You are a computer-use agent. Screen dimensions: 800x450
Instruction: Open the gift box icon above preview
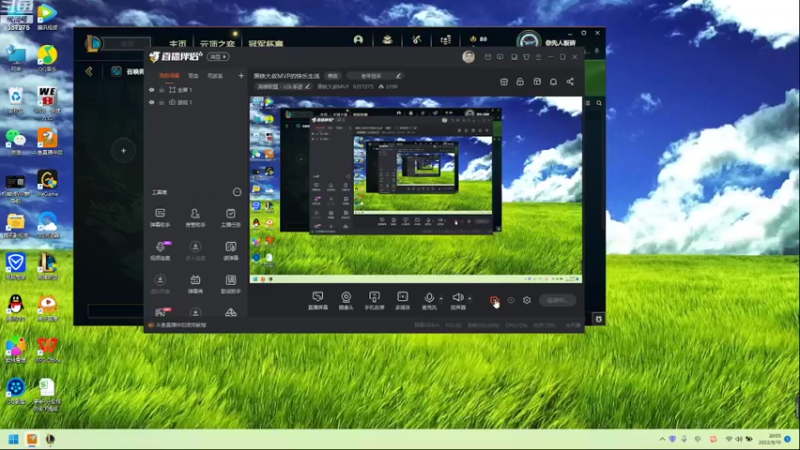click(x=504, y=82)
